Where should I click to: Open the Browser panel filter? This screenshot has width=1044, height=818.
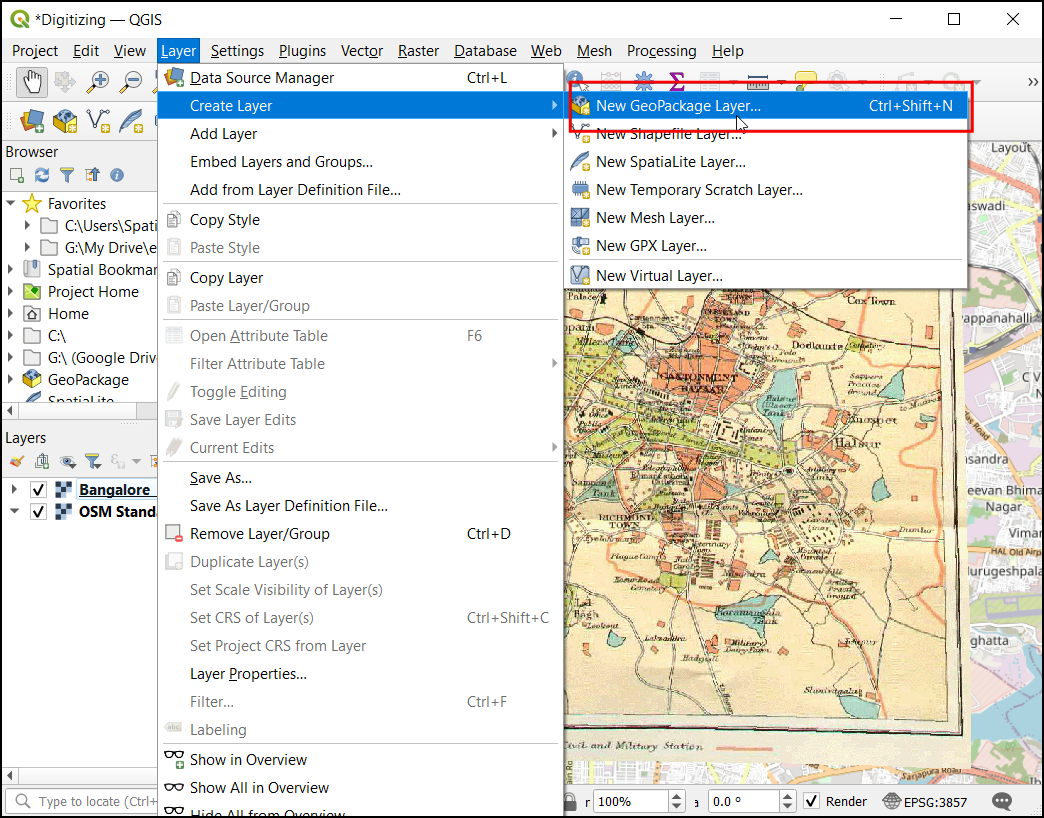[67, 175]
